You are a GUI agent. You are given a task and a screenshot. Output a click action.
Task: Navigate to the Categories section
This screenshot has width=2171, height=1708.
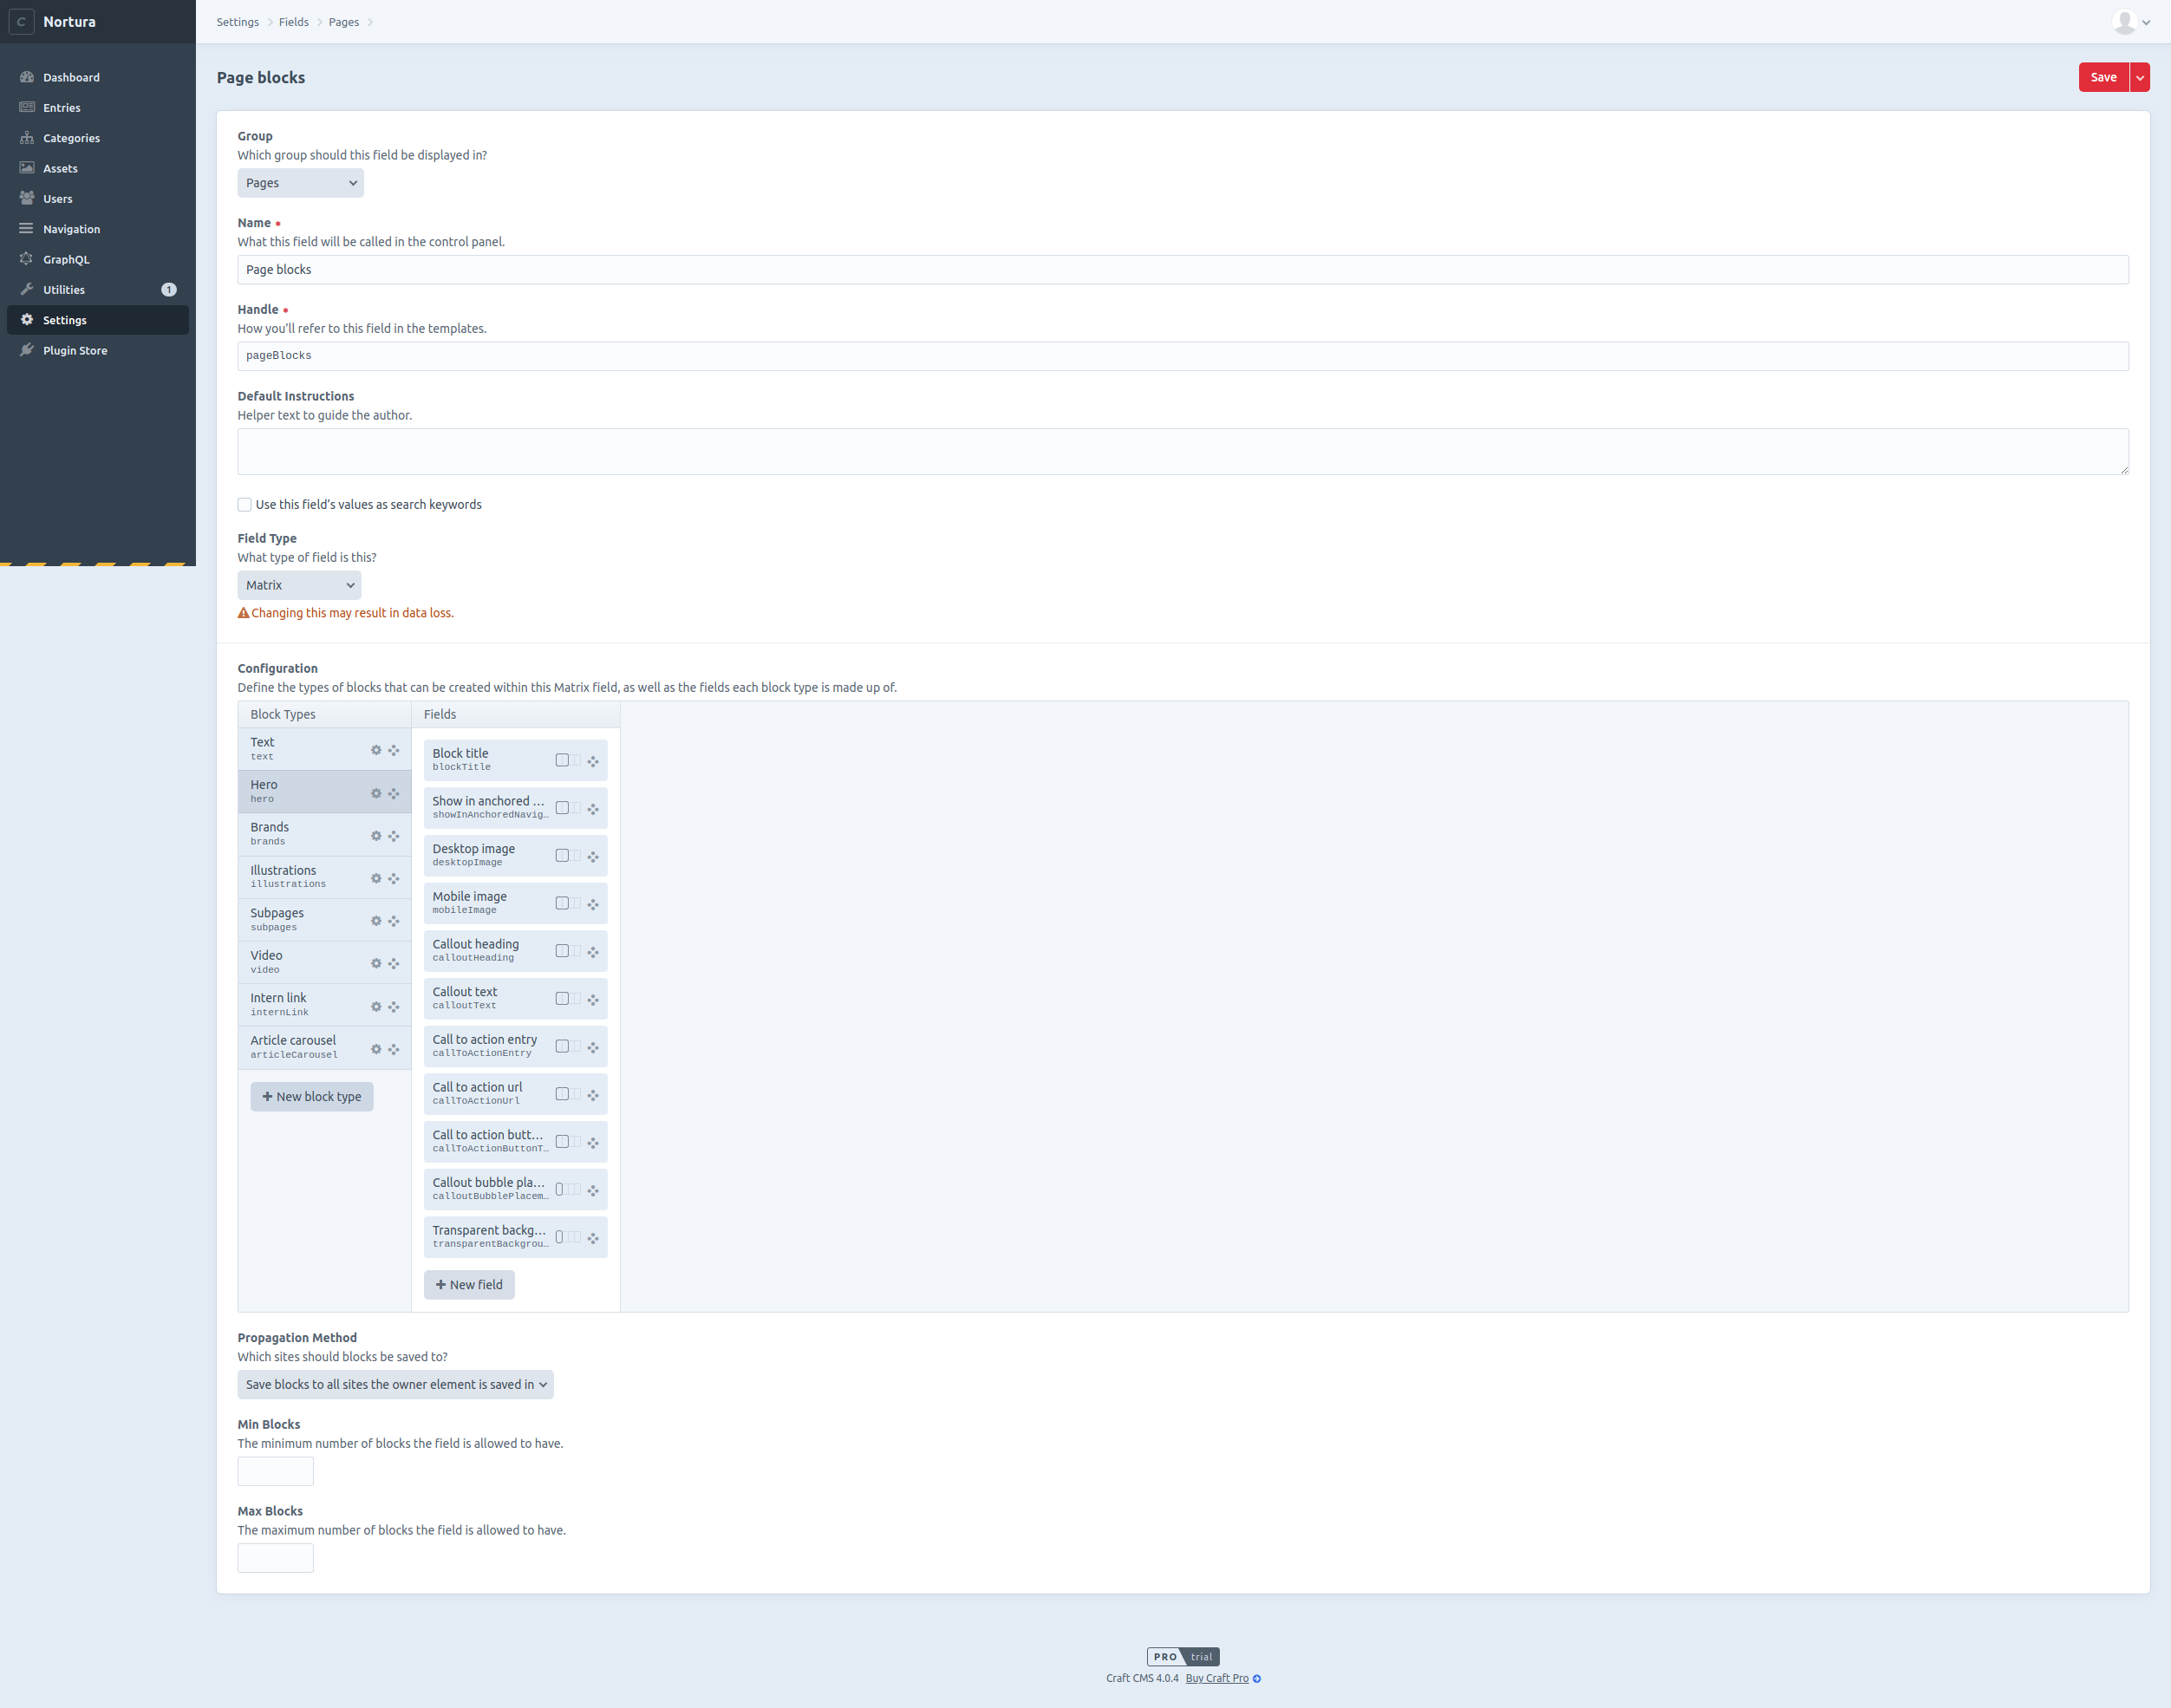tap(71, 138)
